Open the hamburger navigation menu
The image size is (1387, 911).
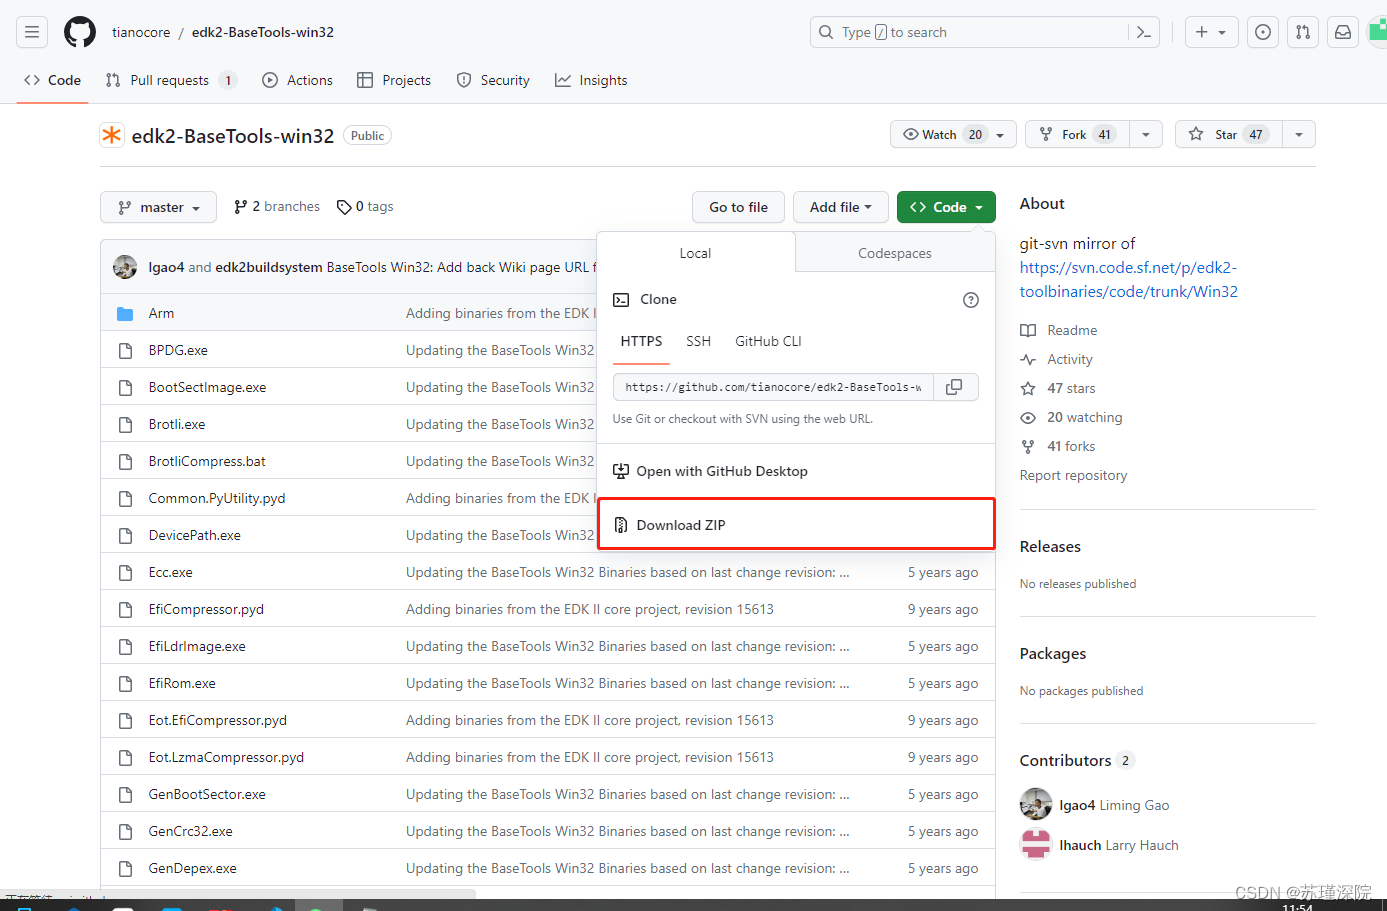(32, 32)
